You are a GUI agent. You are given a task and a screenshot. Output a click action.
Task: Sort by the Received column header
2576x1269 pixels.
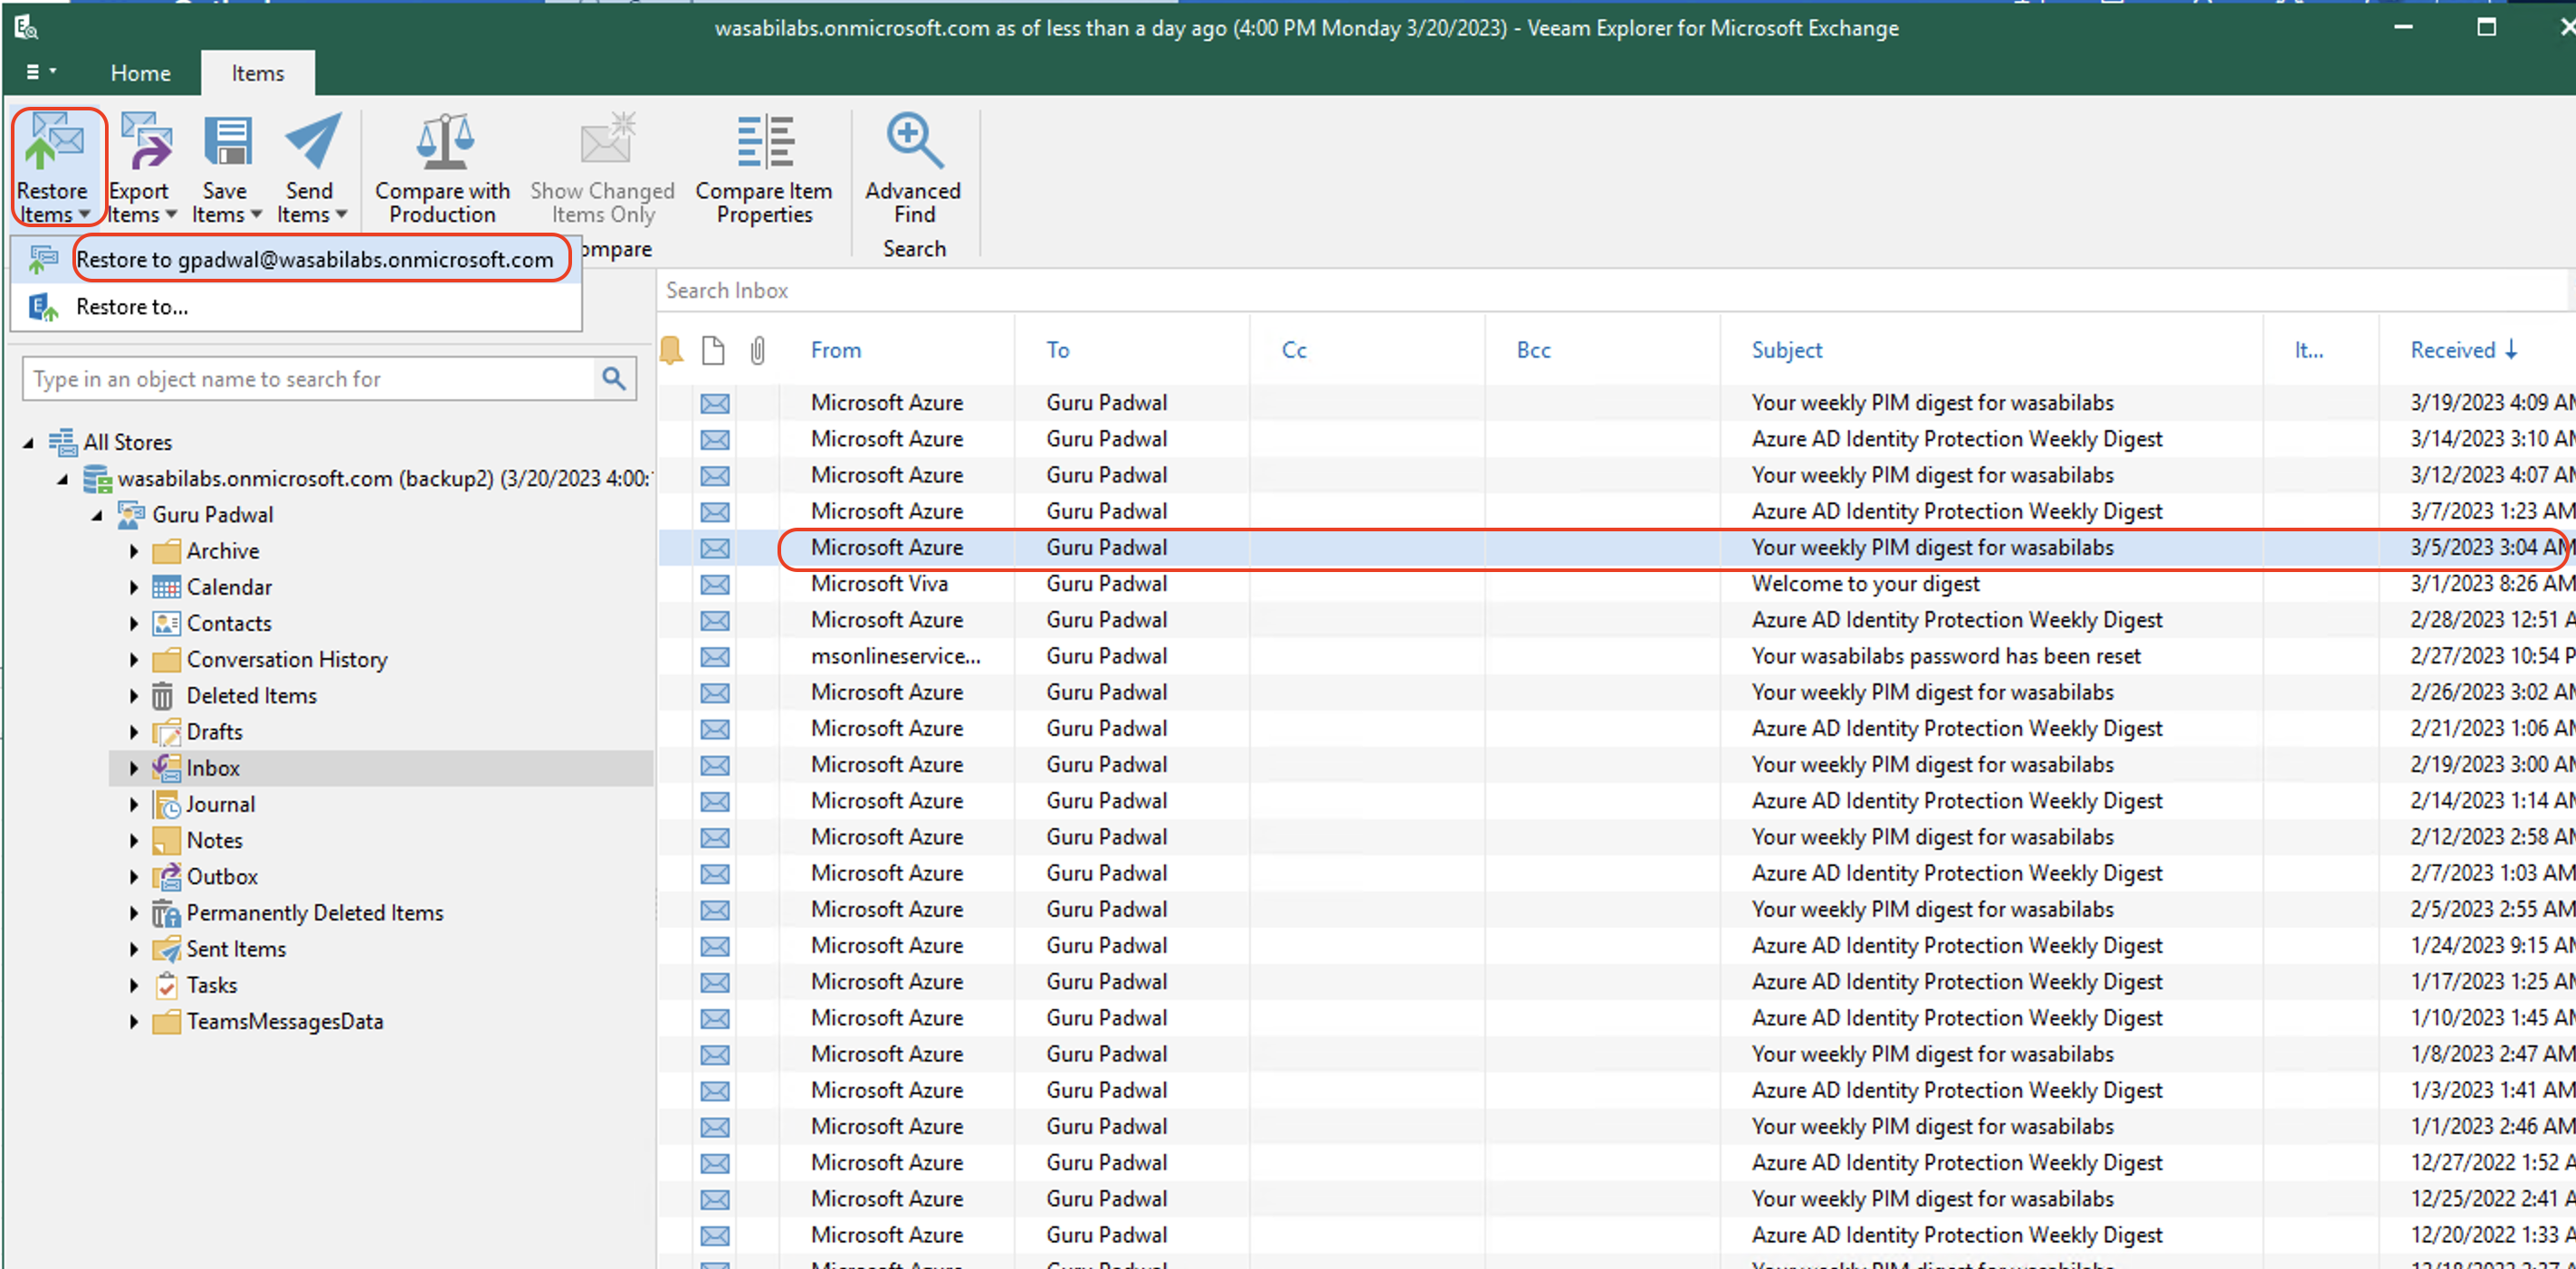coord(2463,350)
